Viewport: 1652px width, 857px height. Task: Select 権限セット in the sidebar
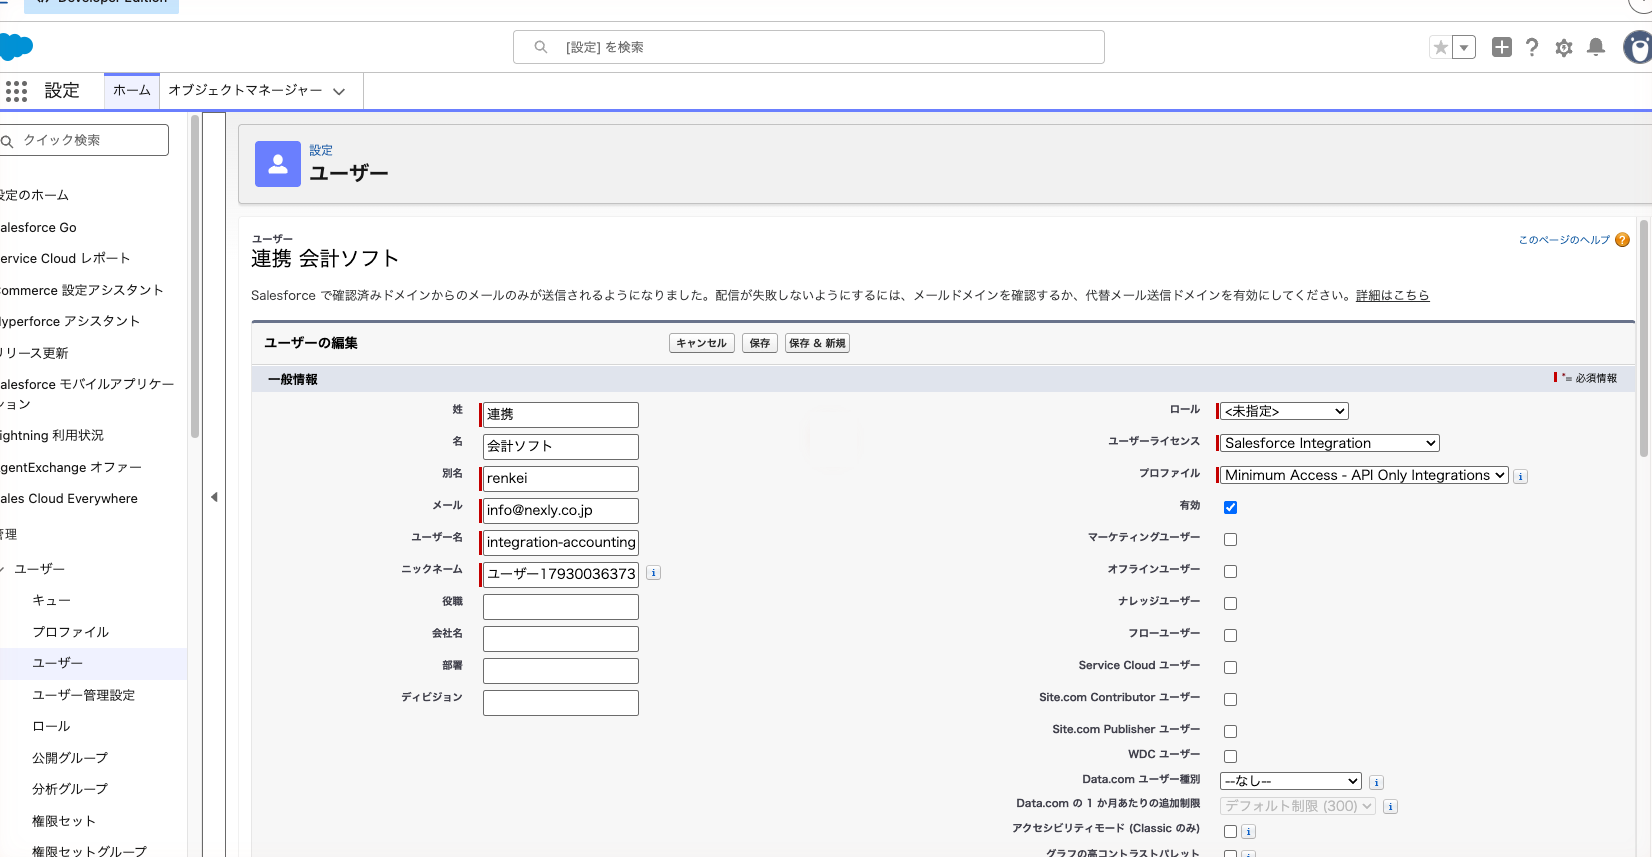point(64,821)
